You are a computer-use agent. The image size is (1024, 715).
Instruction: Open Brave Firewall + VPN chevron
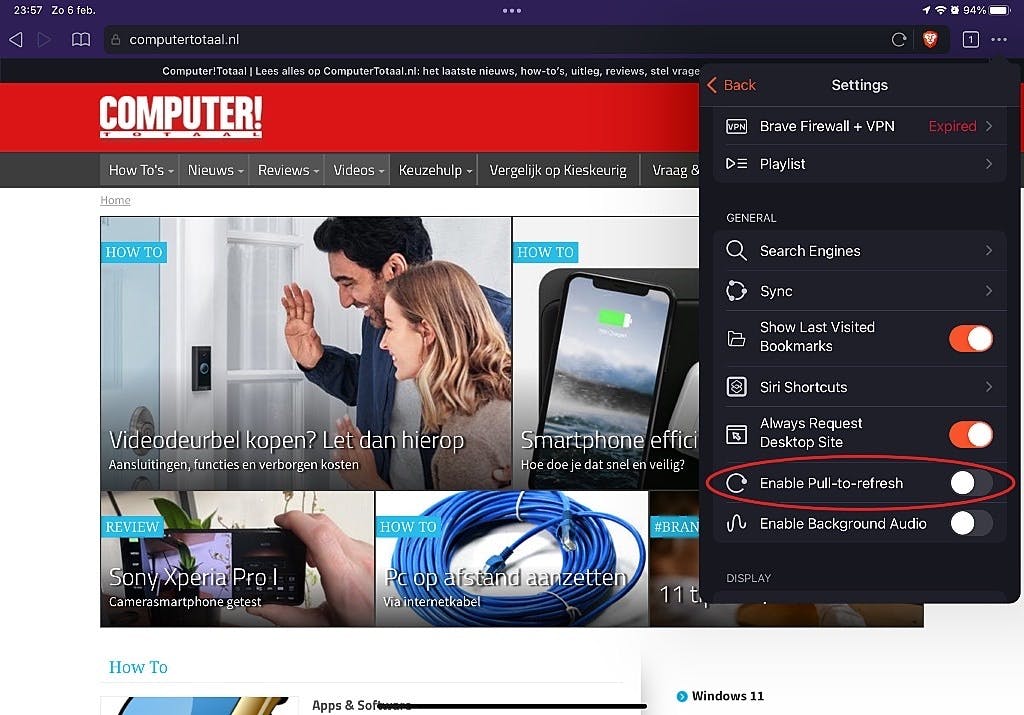989,126
